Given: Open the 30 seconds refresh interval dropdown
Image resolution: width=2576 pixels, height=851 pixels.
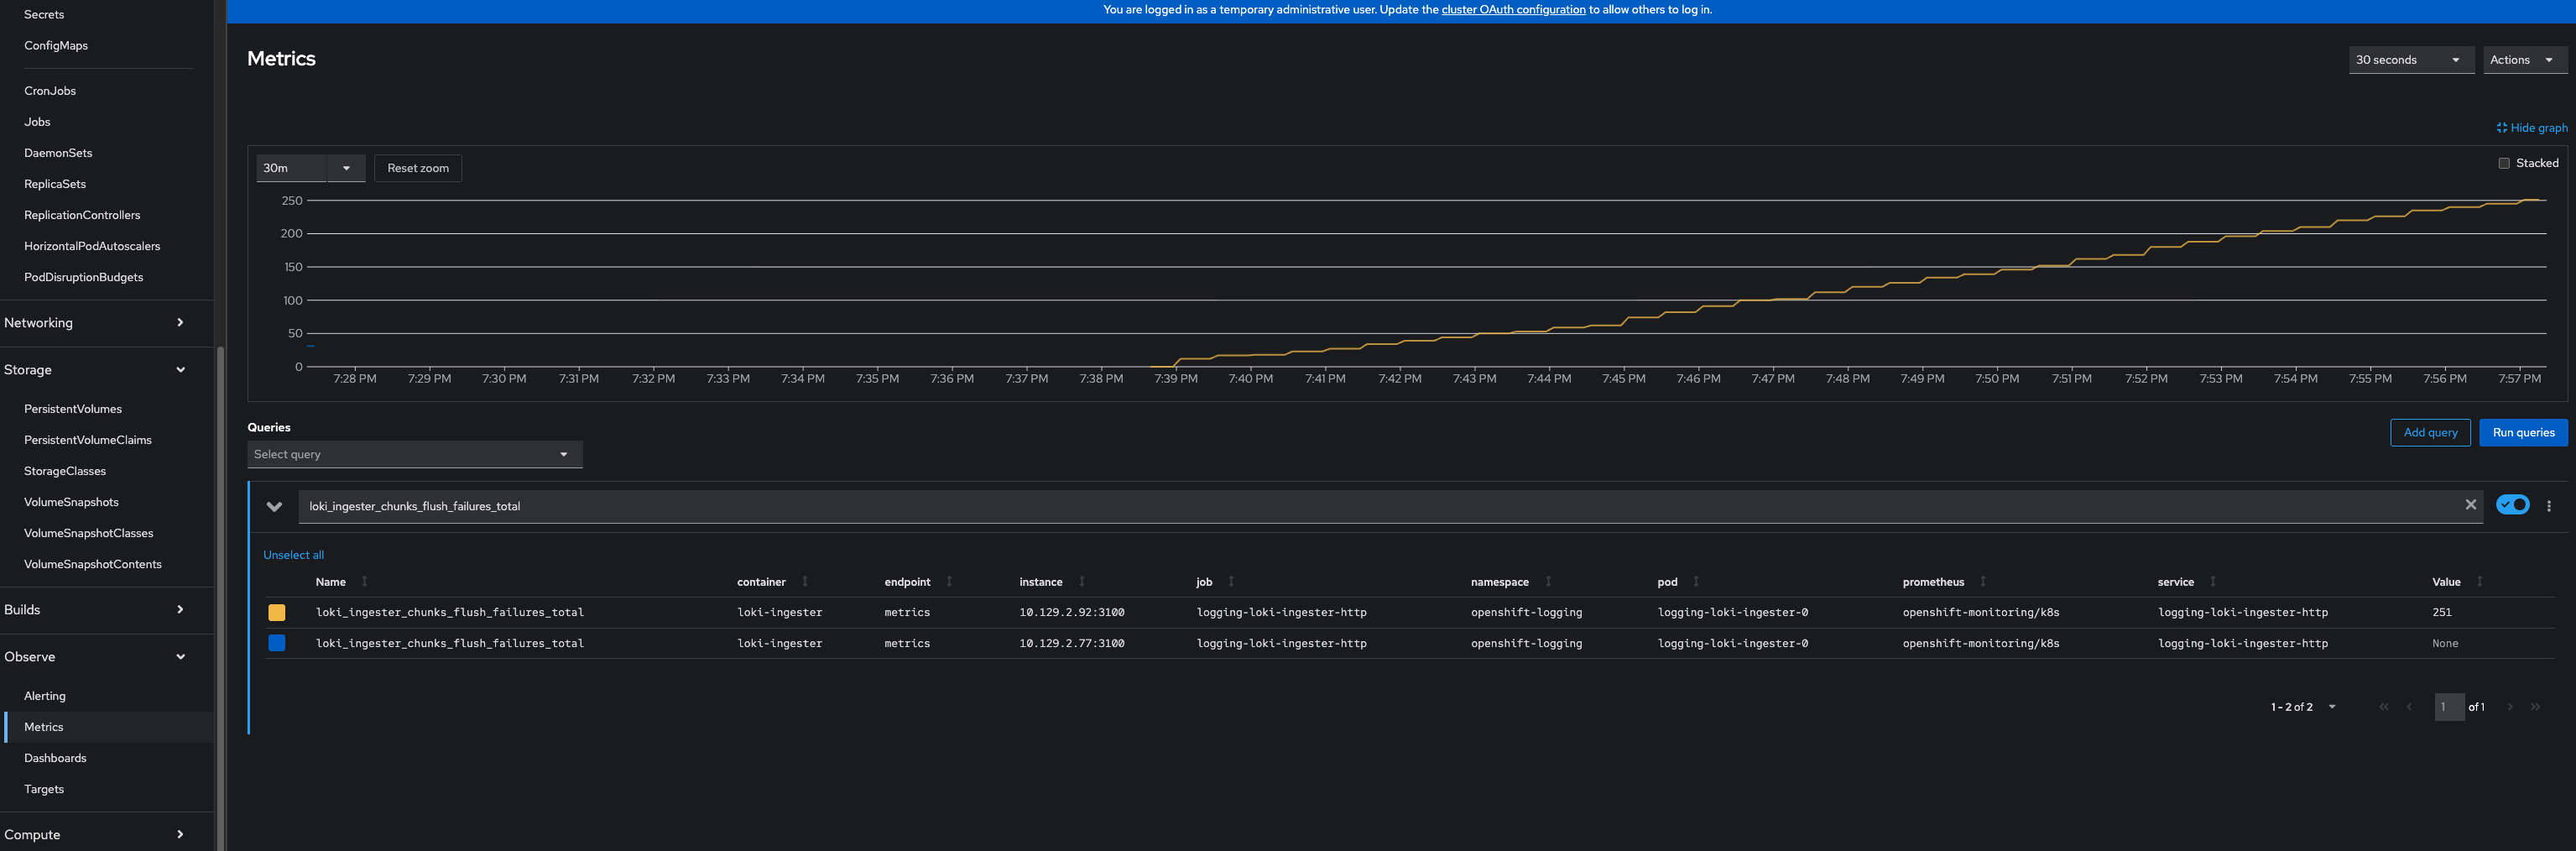Looking at the screenshot, I should (x=2410, y=60).
